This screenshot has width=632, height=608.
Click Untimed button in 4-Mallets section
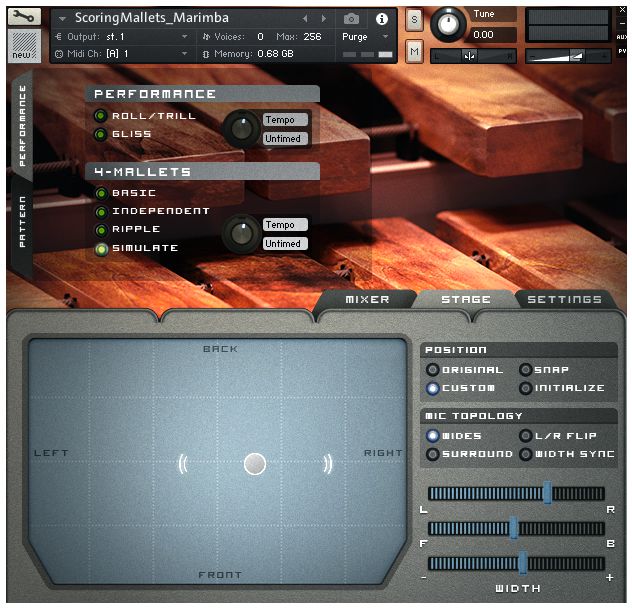[285, 244]
